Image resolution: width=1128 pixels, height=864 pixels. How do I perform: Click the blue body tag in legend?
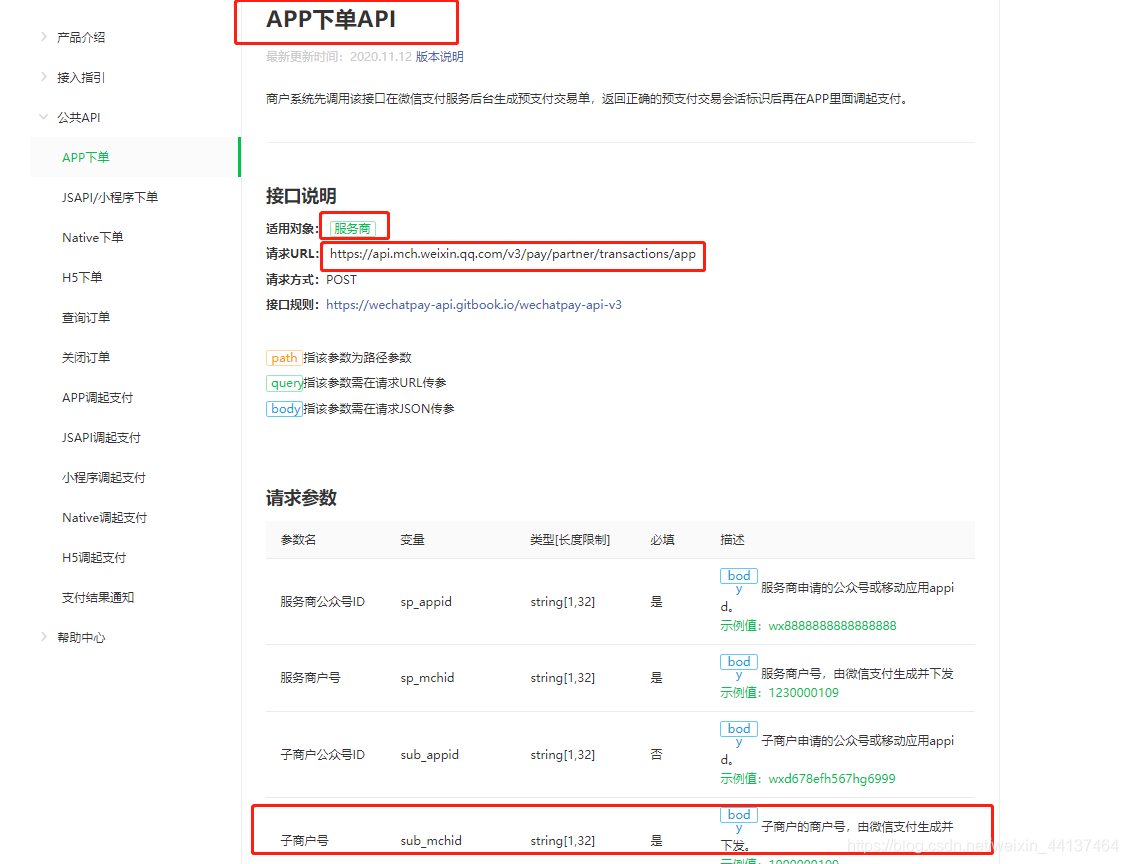click(284, 409)
